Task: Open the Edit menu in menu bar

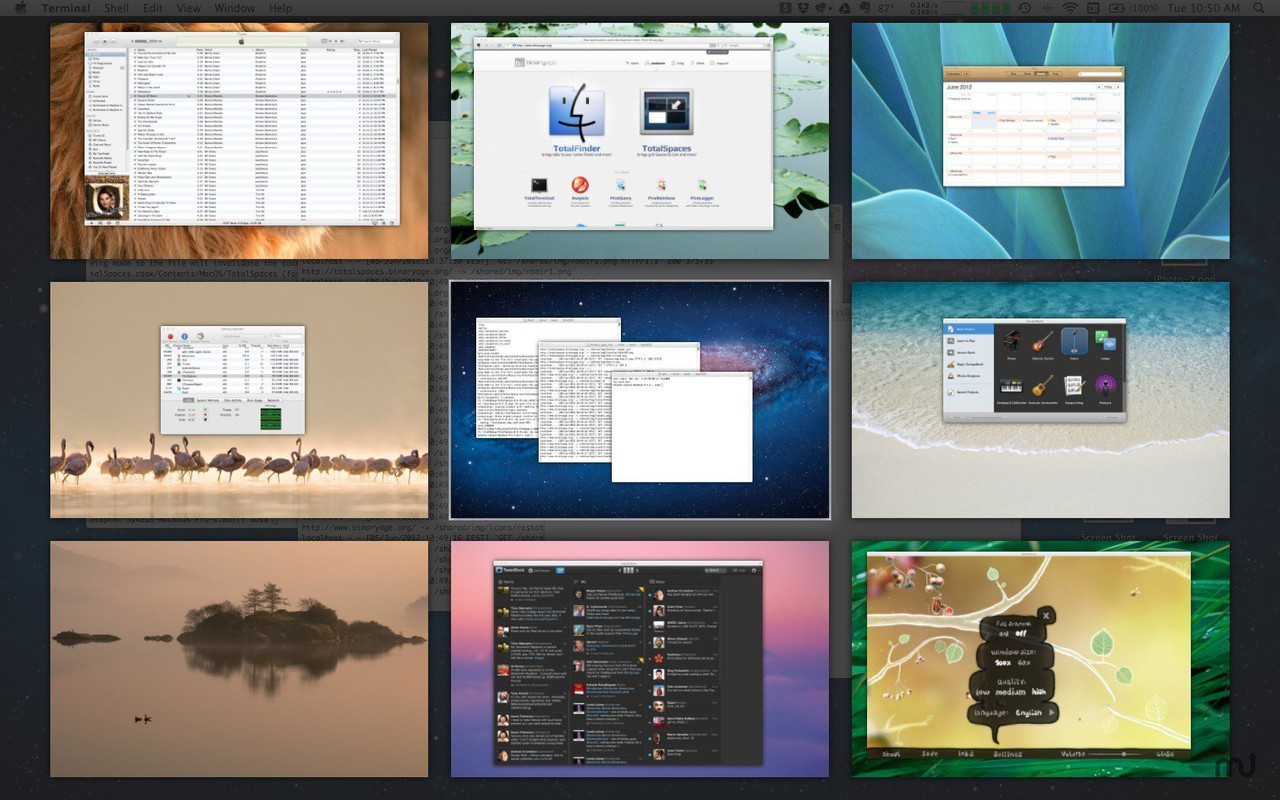Action: tap(152, 8)
